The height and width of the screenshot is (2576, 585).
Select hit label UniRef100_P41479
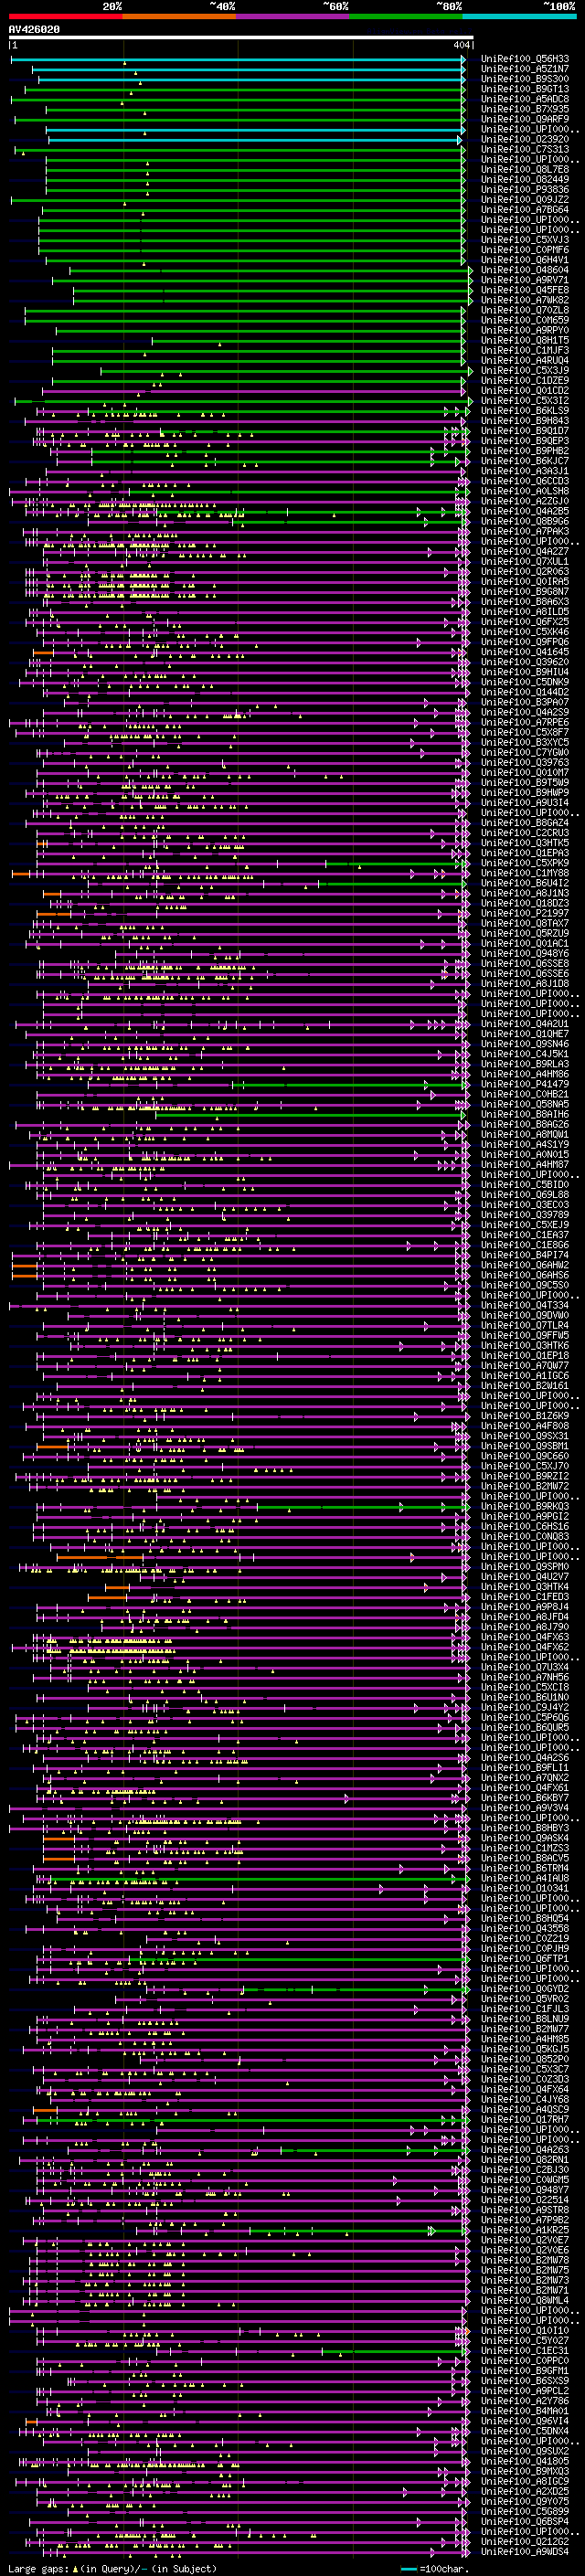tap(525, 1084)
